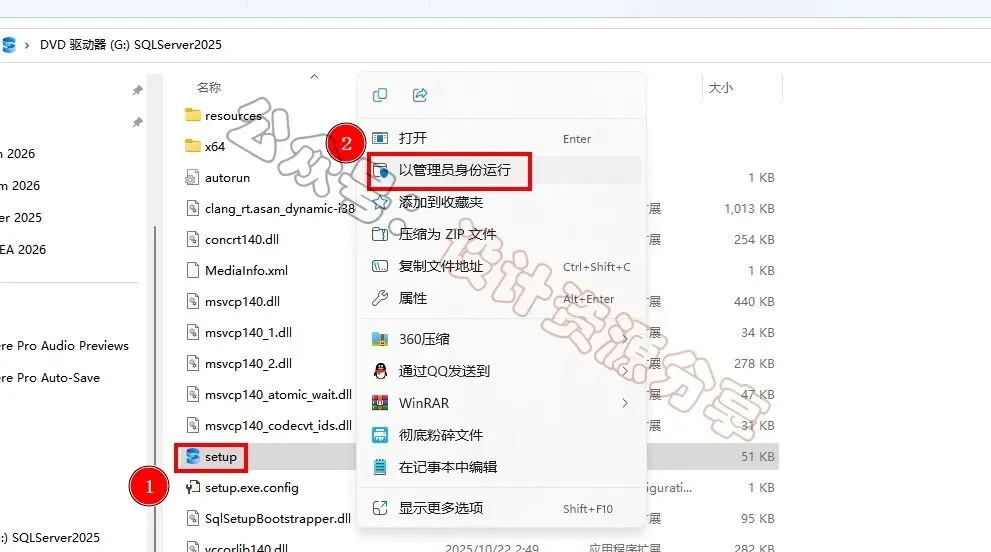Image resolution: width=991 pixels, height=552 pixels.
Task: Click the setup SQL Server icon
Action: click(193, 456)
